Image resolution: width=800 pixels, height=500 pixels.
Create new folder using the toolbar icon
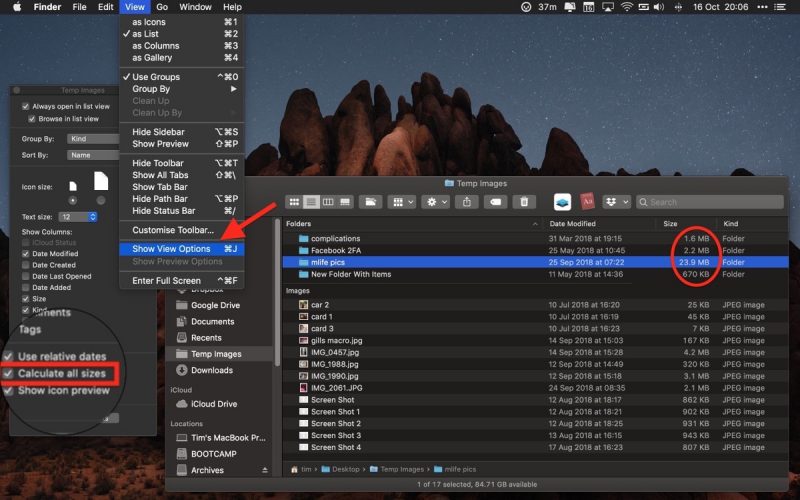tap(370, 202)
